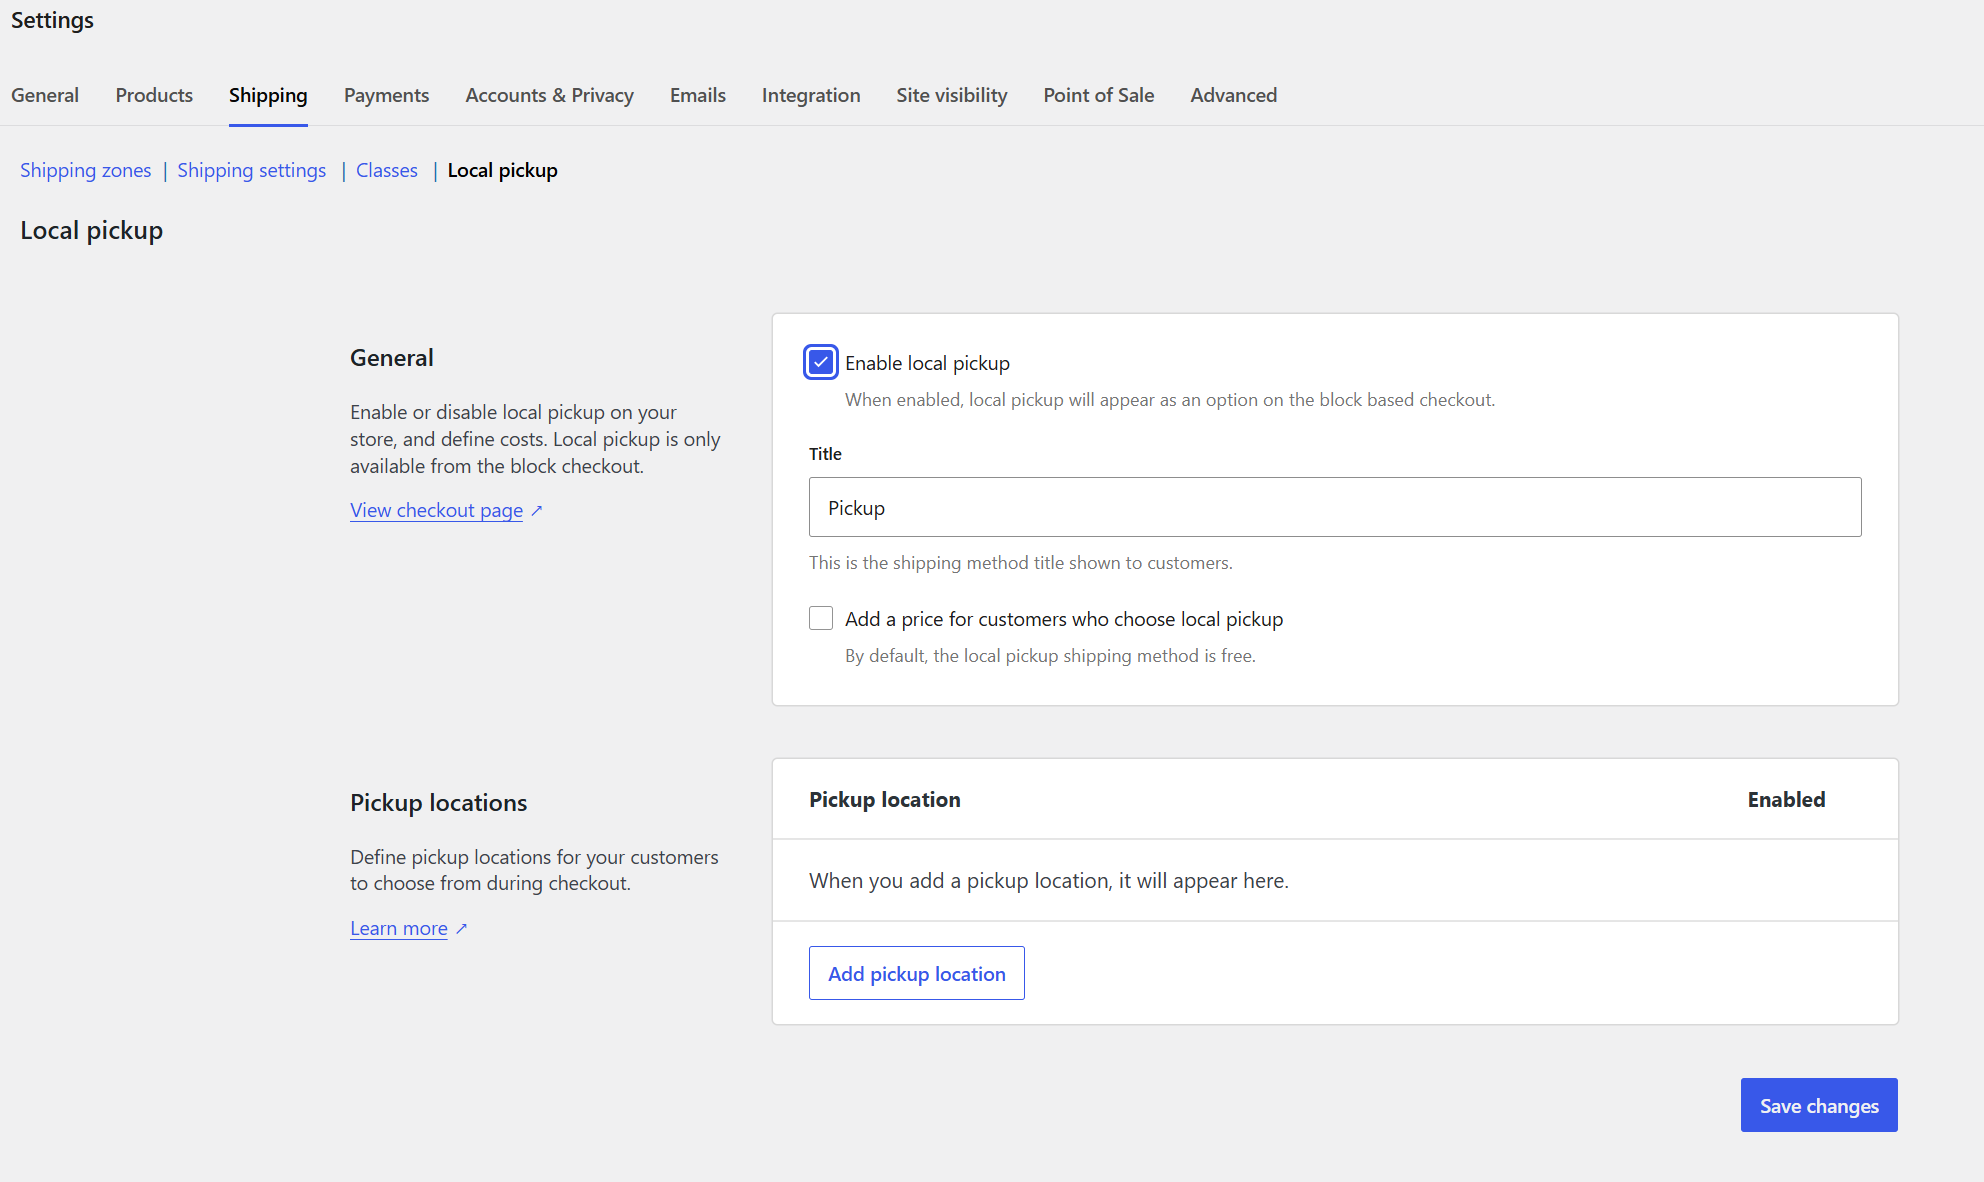Check Add a price for local pickup
This screenshot has height=1182, width=1984.
click(x=821, y=618)
